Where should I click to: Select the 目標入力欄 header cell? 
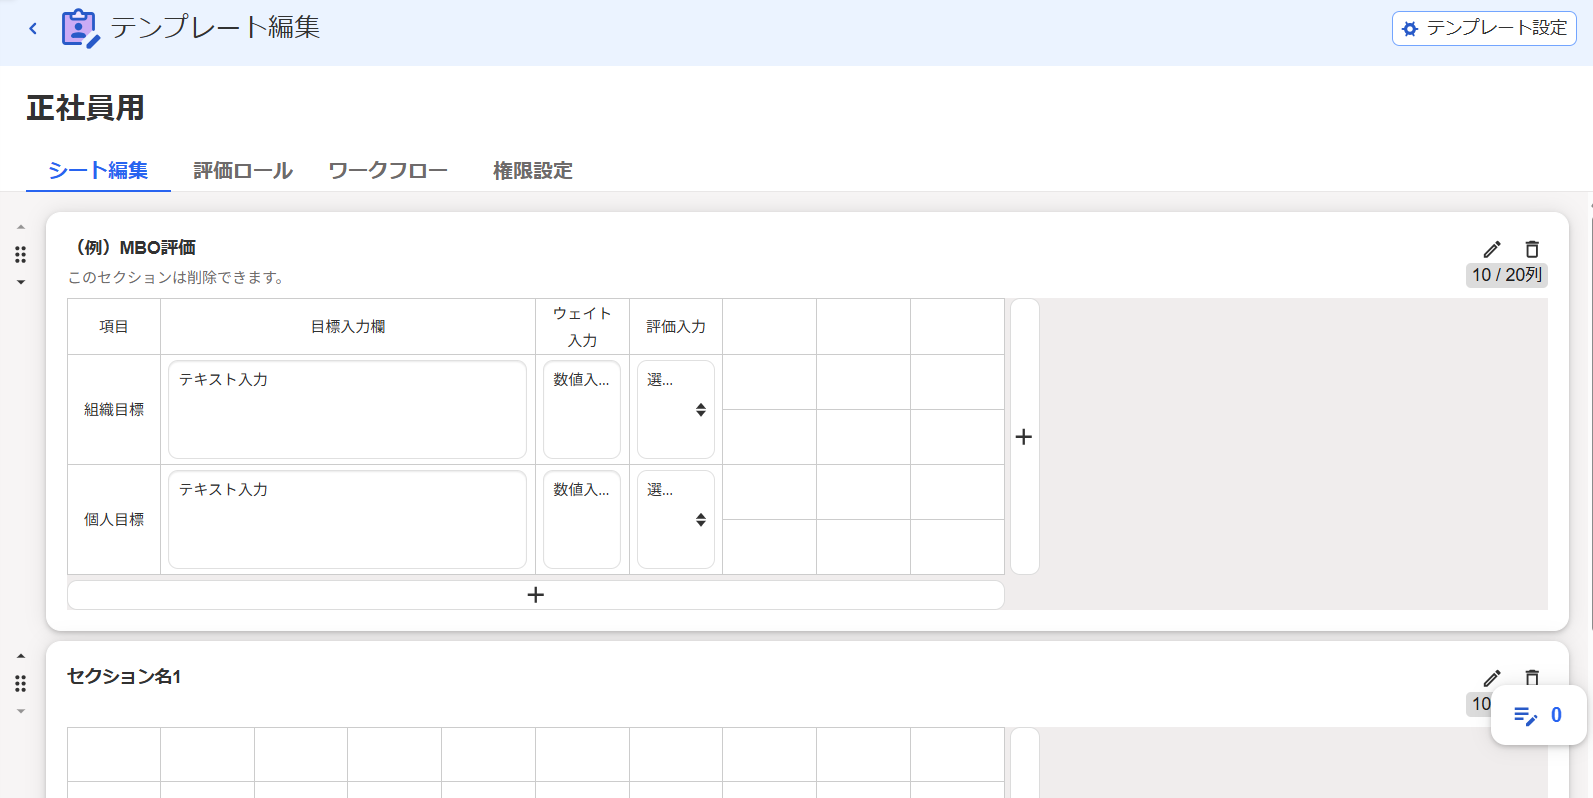click(x=348, y=327)
